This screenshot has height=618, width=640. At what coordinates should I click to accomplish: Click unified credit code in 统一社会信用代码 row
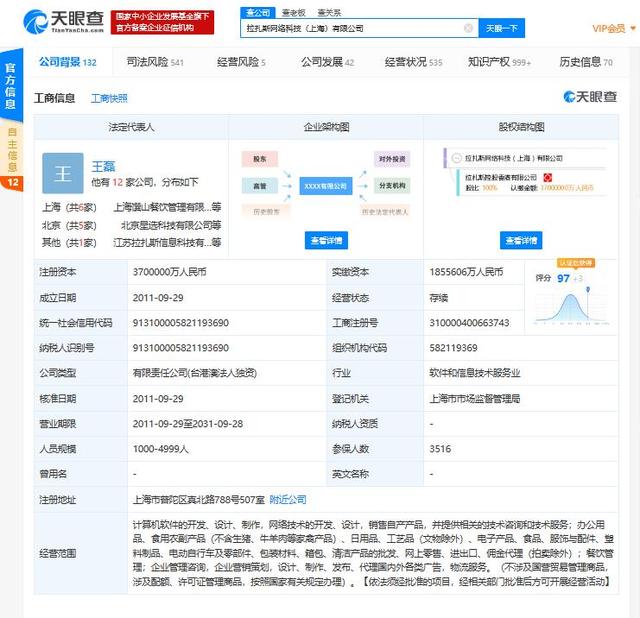point(180,323)
